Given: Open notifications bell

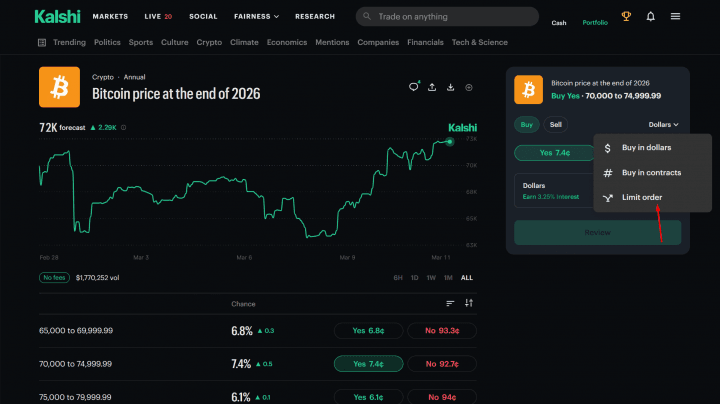Looking at the screenshot, I should click(x=651, y=17).
